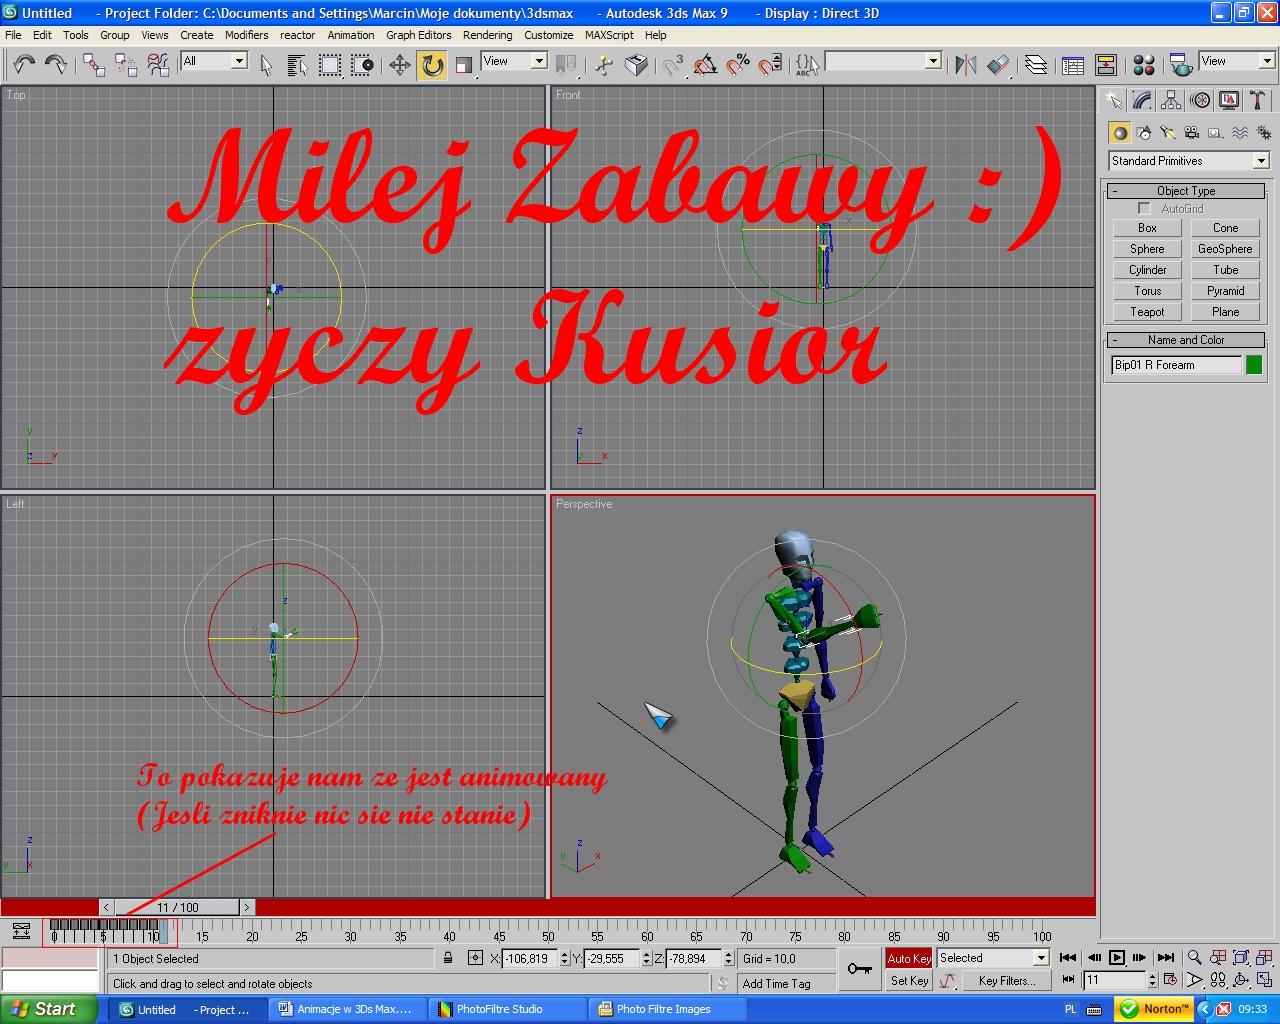
Task: Open the 'All' selection filter dropdown
Action: tap(239, 62)
